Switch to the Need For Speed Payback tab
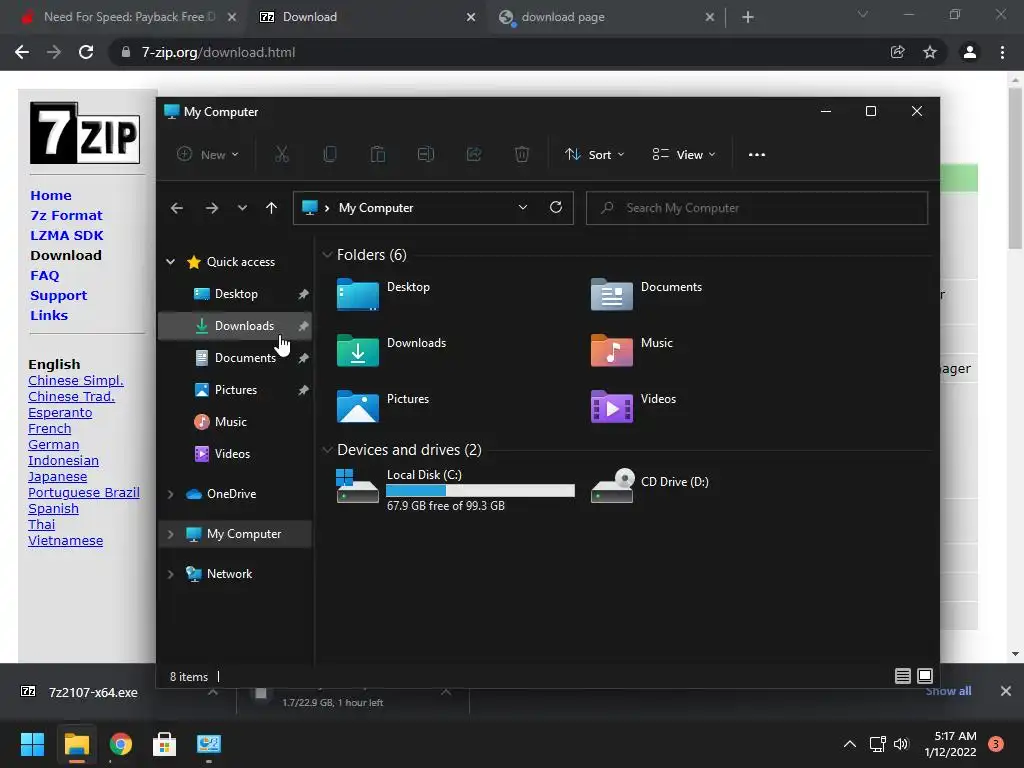This screenshot has width=1024, height=768. pos(129,17)
